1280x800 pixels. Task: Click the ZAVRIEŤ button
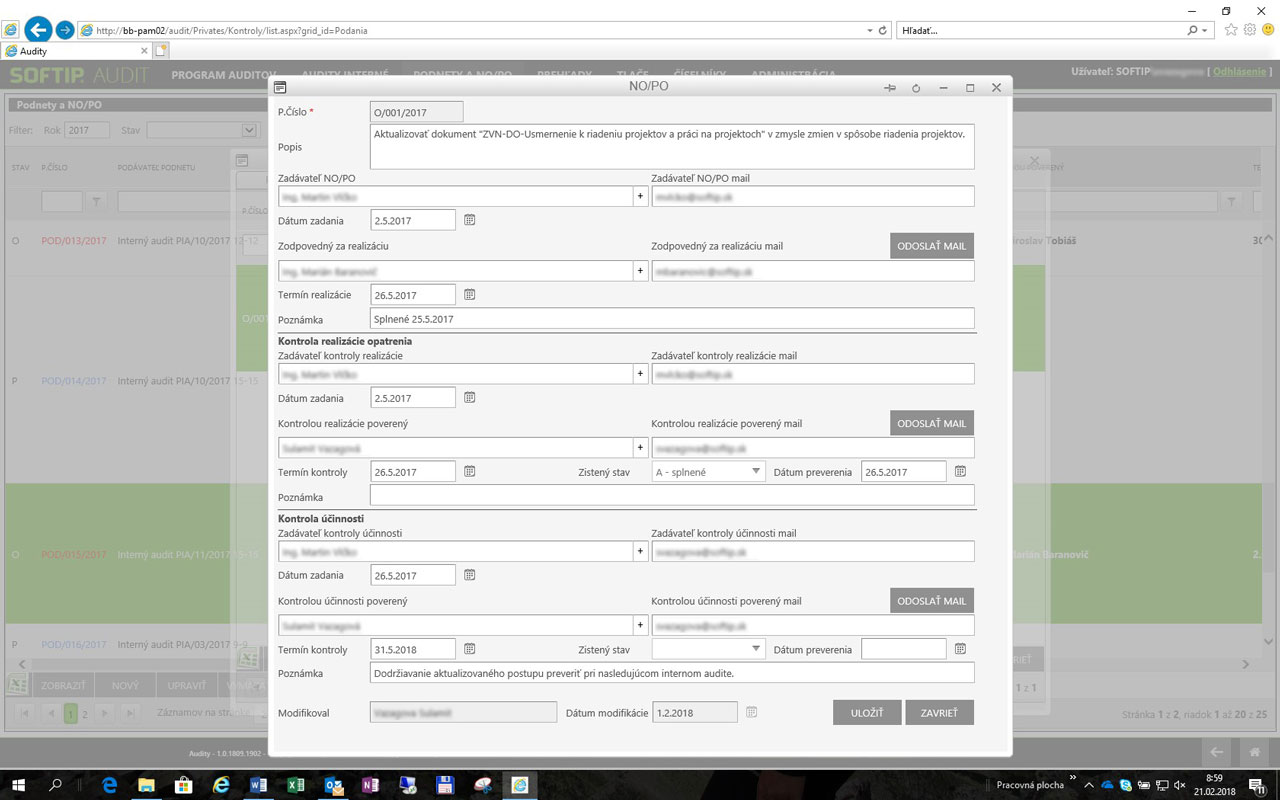coord(939,713)
